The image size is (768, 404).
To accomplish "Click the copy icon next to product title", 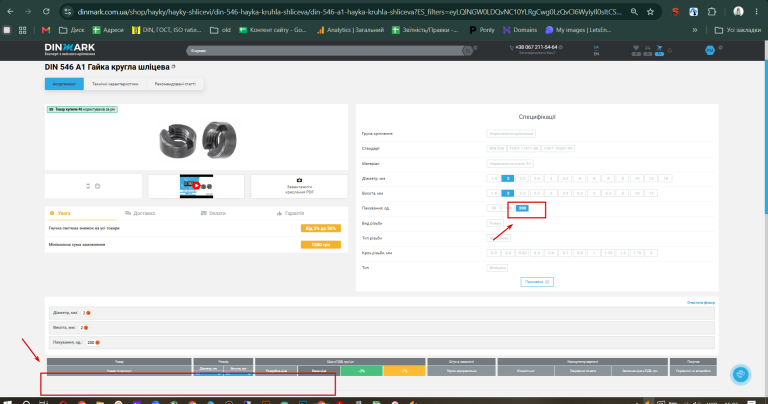I will click(173, 67).
